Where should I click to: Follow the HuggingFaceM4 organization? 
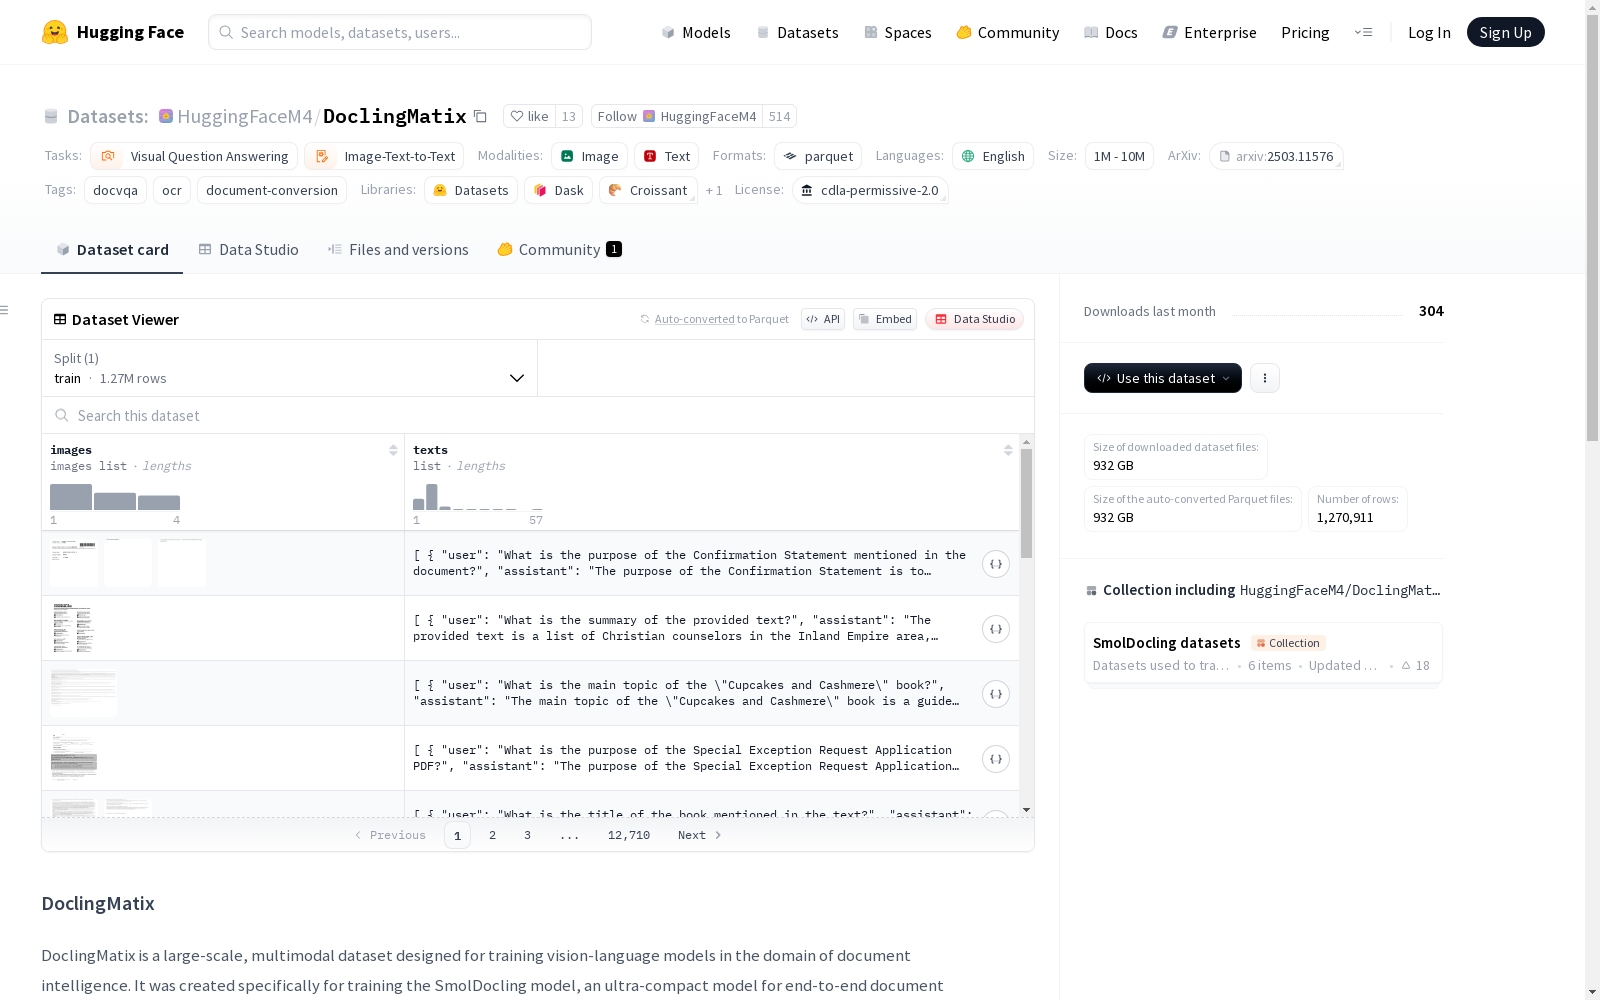[x=677, y=116]
